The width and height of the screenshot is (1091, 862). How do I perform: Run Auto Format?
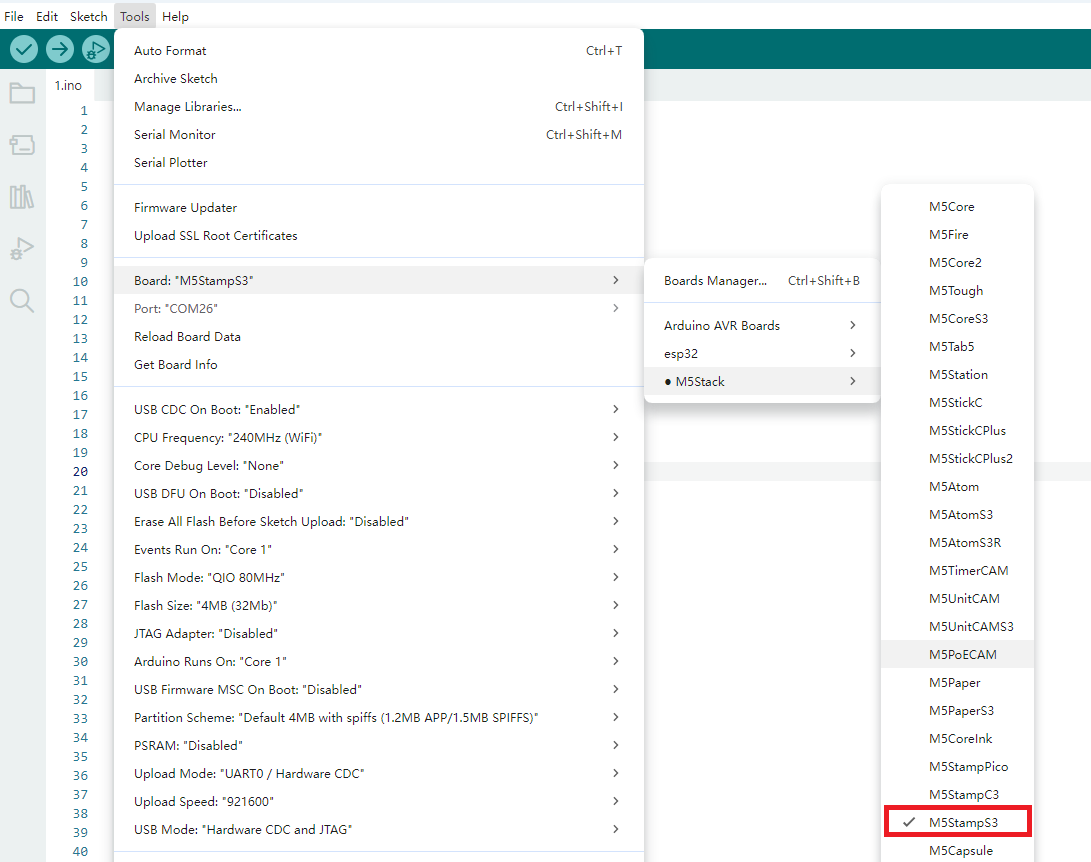[379, 51]
